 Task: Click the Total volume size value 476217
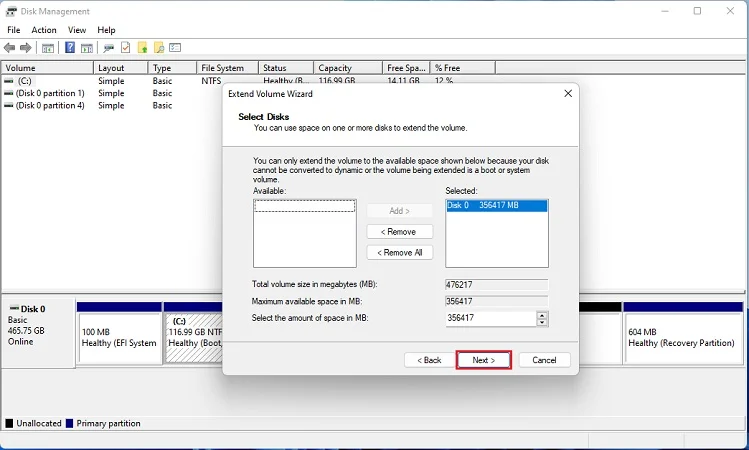tap(496, 285)
